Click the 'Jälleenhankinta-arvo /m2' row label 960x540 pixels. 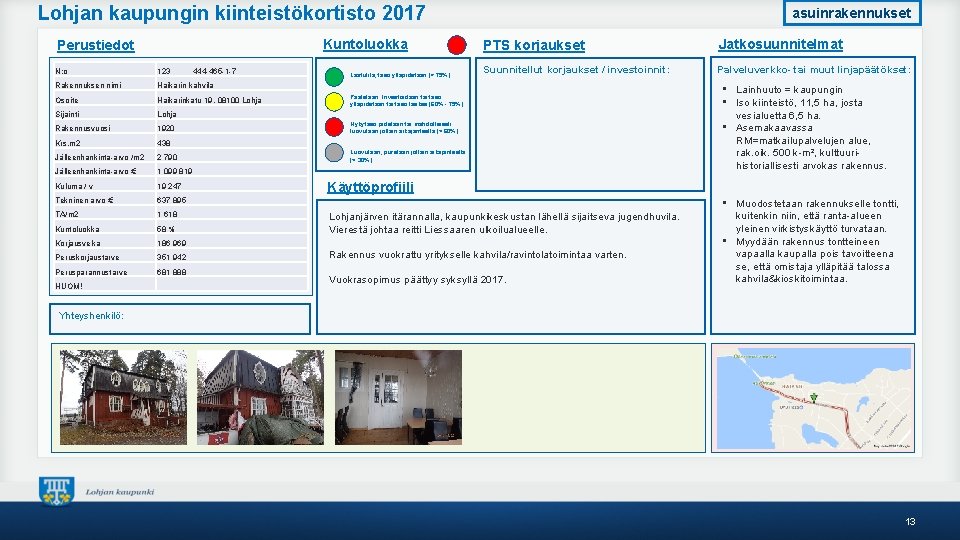[x=100, y=157]
